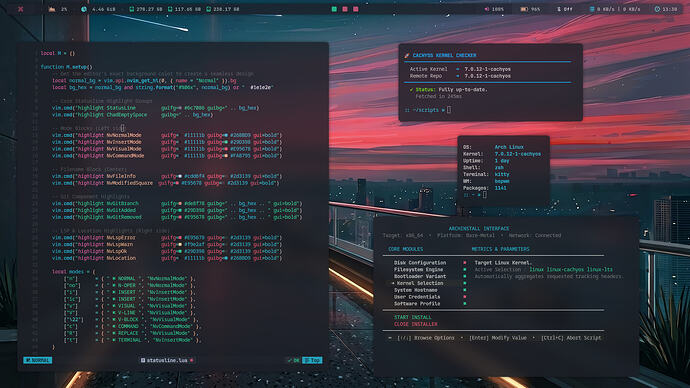Select User Credentials in Core Modules
This screenshot has width=690, height=388.
pos(417,297)
